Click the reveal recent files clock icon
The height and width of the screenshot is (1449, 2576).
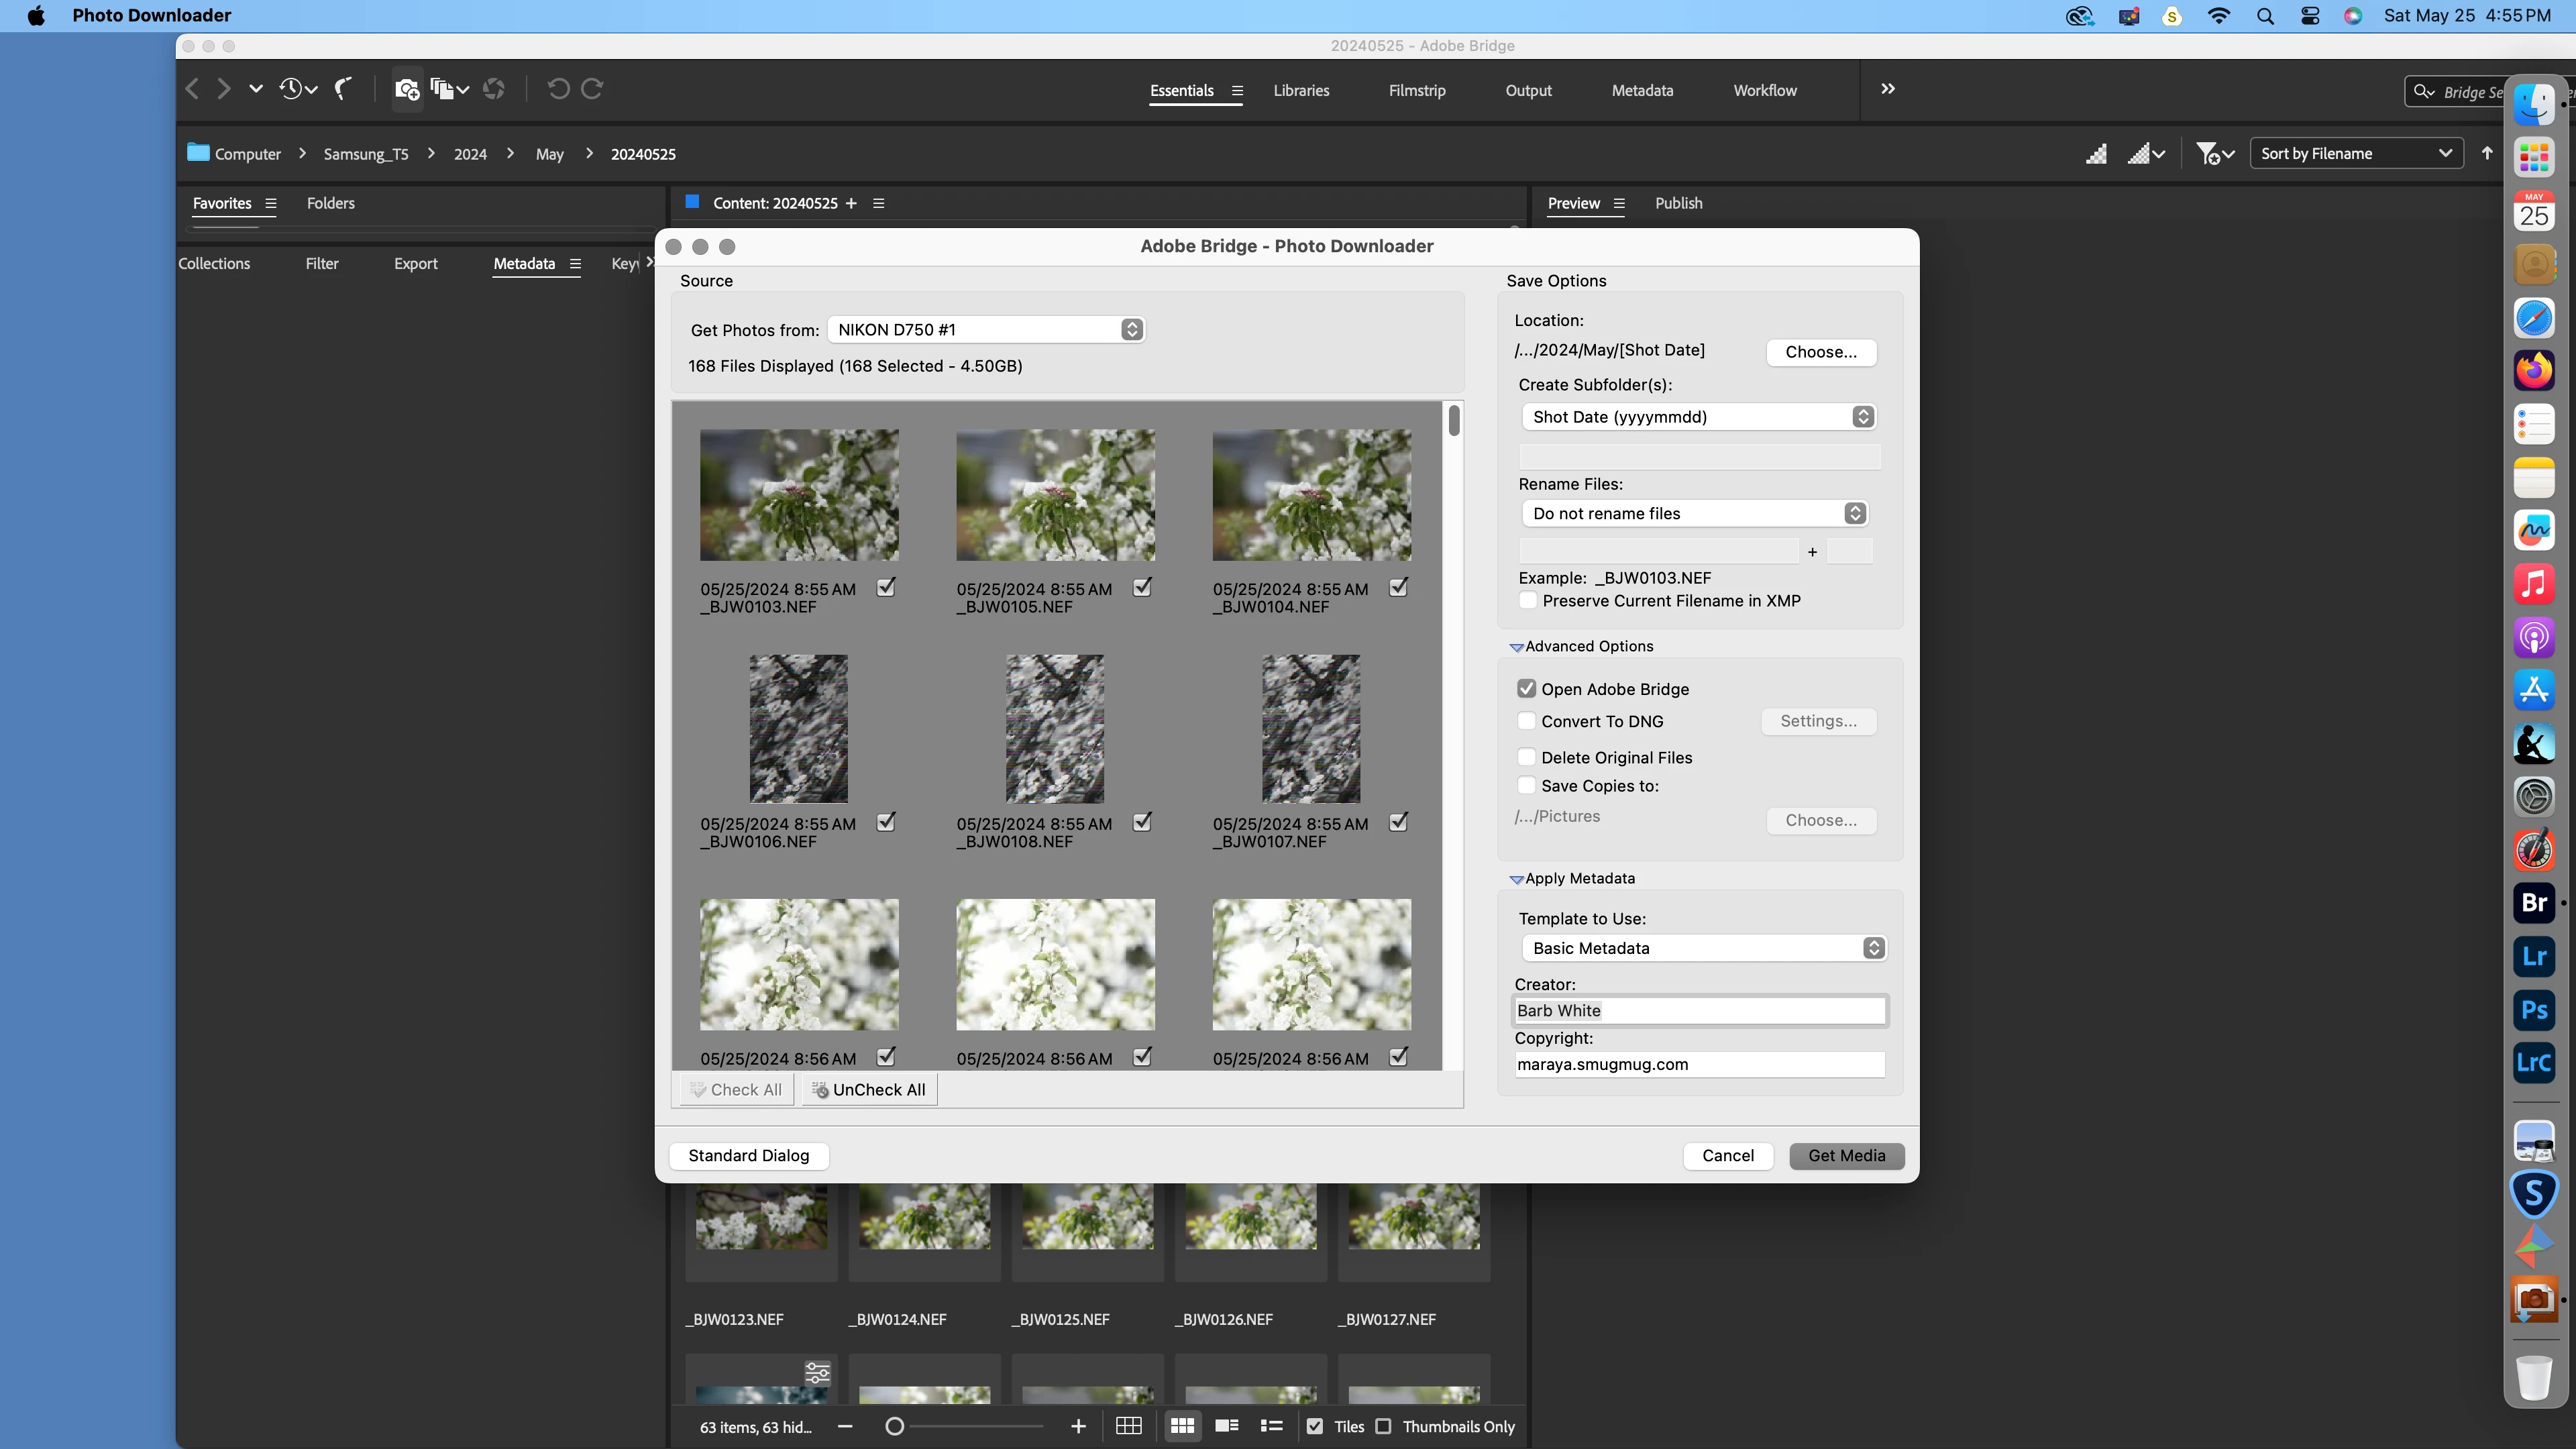tap(291, 89)
